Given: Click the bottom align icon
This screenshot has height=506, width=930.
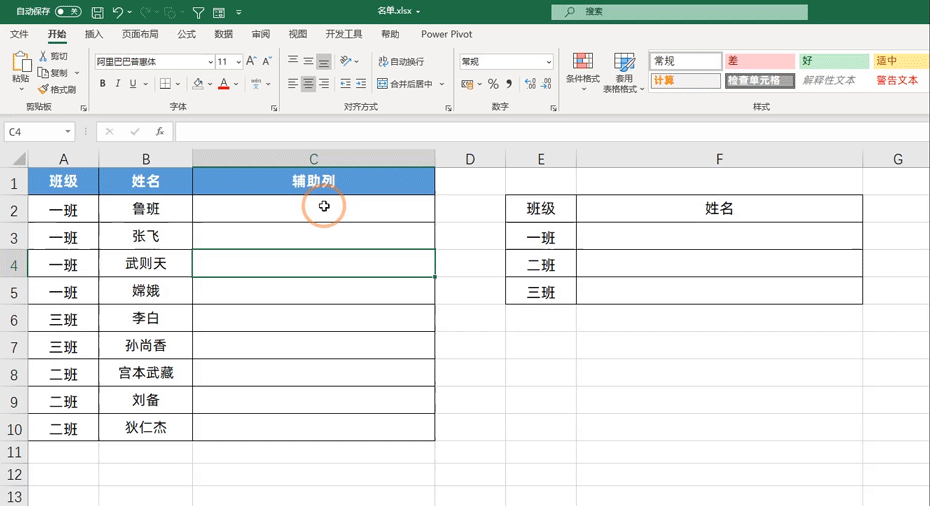Looking at the screenshot, I should (324, 61).
